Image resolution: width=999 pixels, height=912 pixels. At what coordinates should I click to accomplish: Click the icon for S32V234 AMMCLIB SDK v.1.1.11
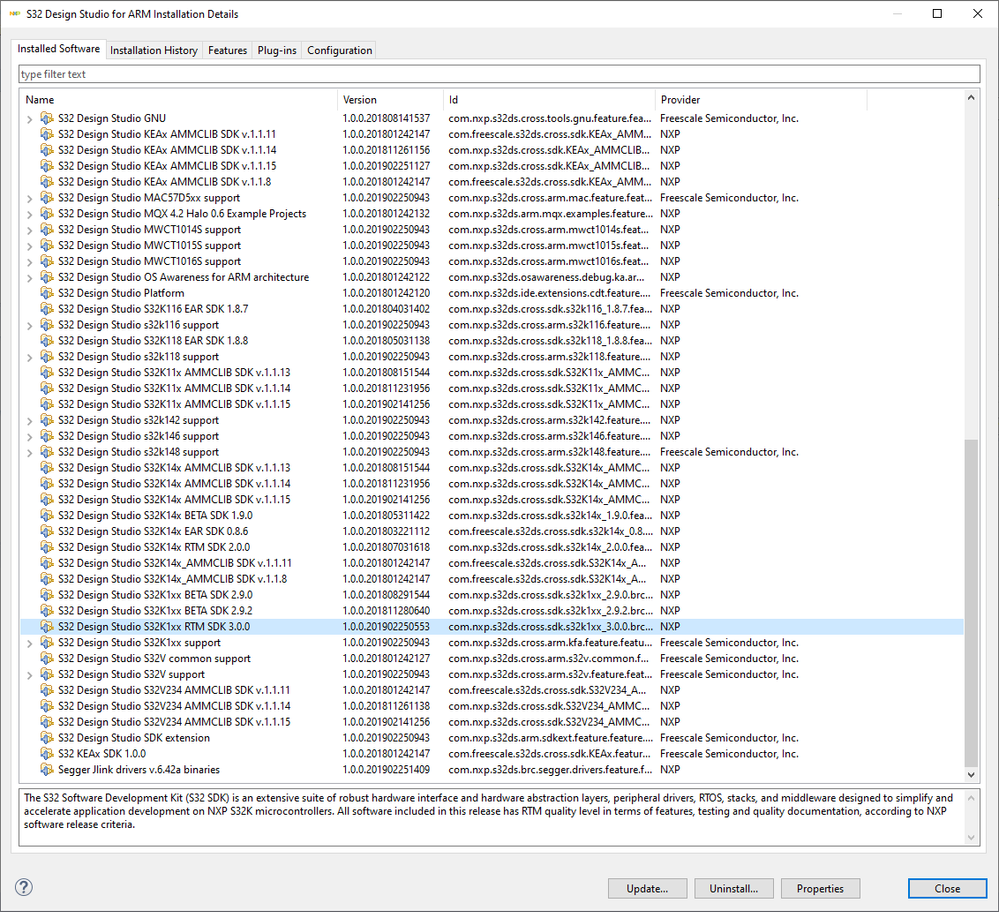47,690
